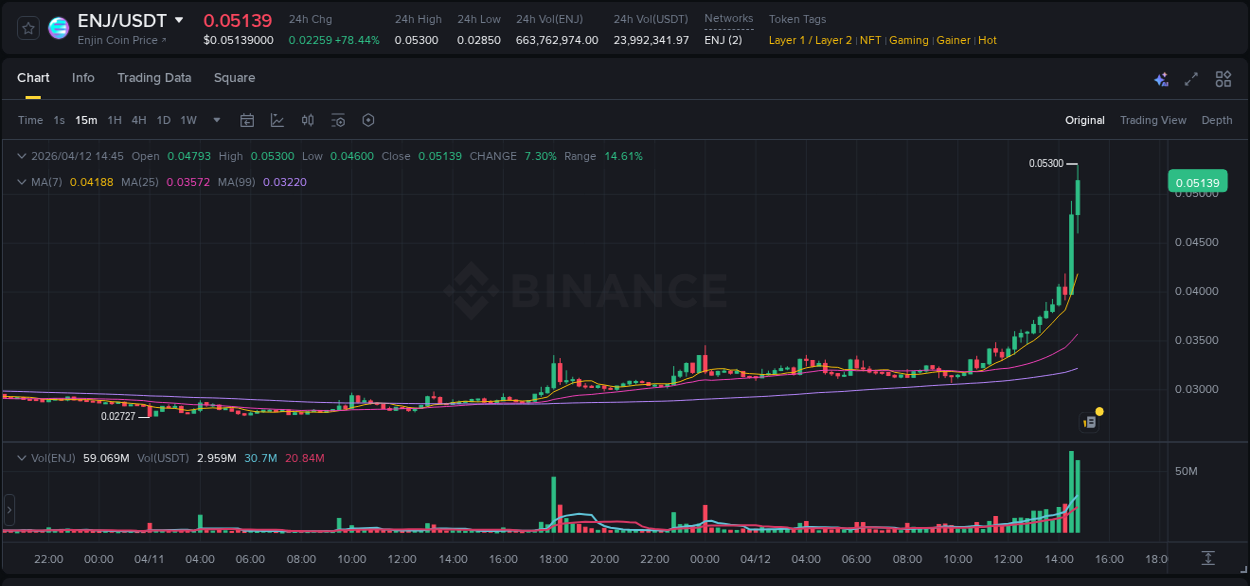Switch chart to Trading View mode
The image size is (1250, 586).
(1153, 120)
